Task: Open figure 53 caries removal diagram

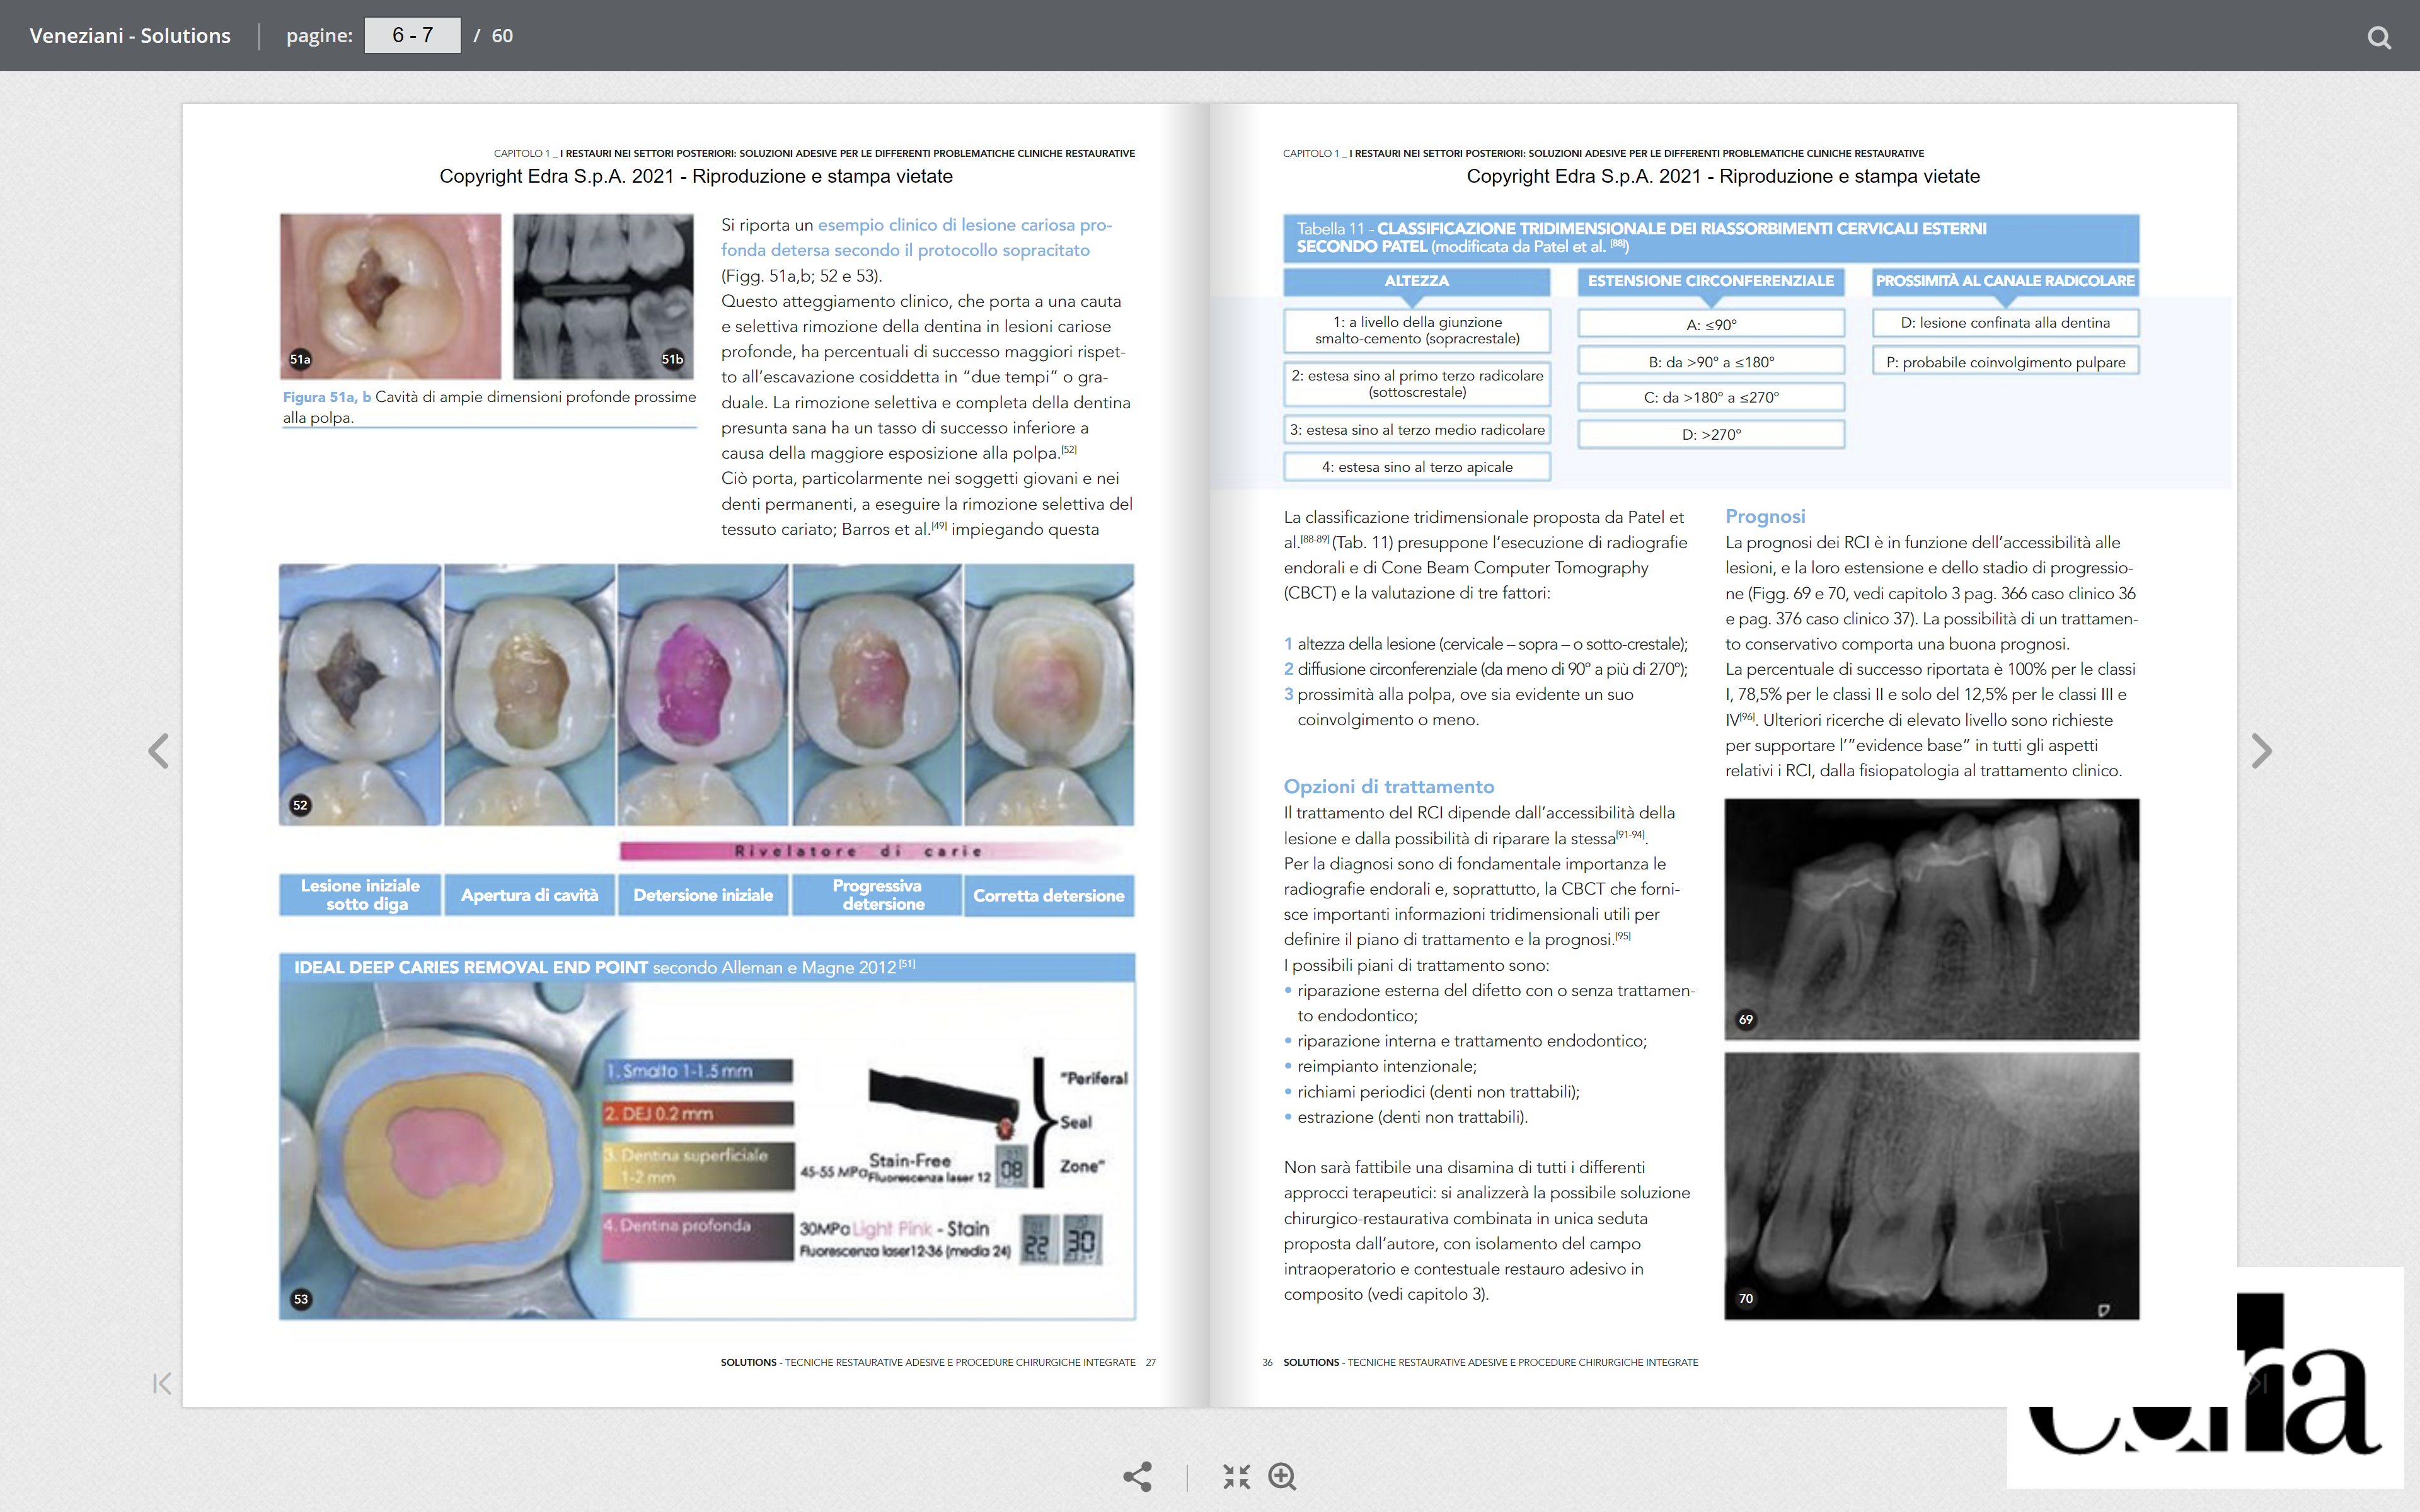Action: pyautogui.click(x=707, y=1150)
